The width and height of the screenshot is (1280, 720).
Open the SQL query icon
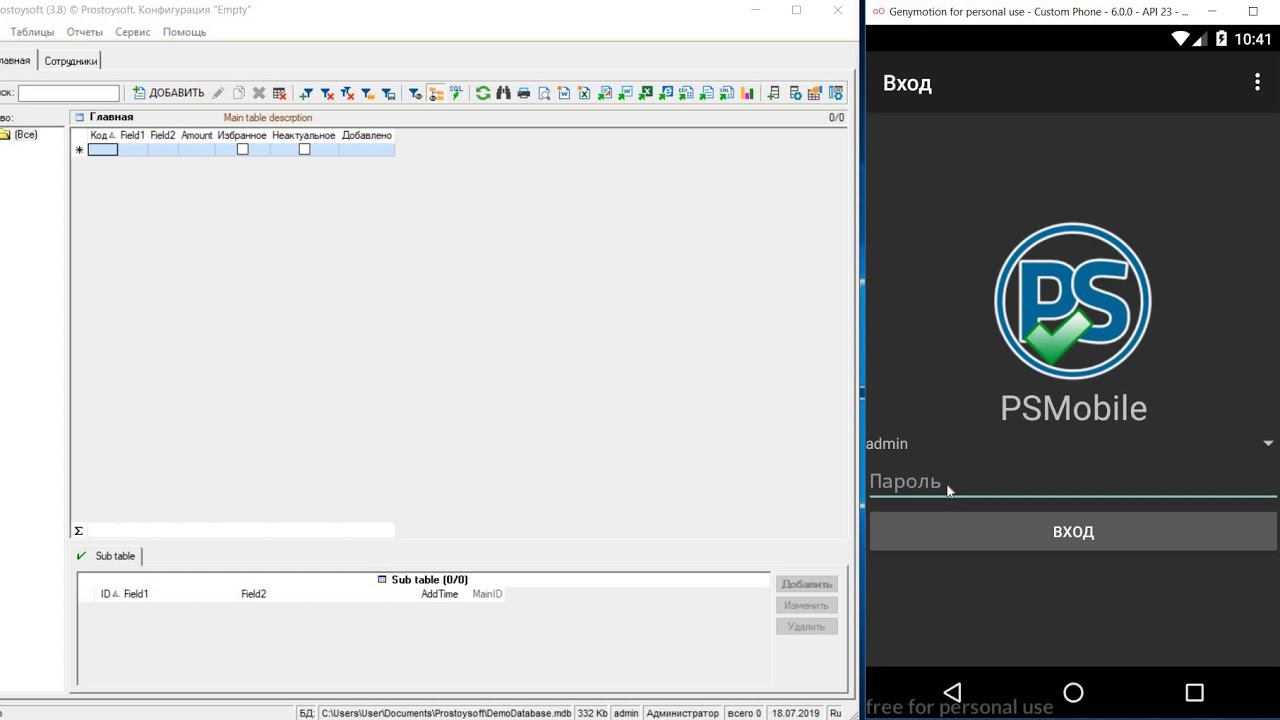coord(456,93)
